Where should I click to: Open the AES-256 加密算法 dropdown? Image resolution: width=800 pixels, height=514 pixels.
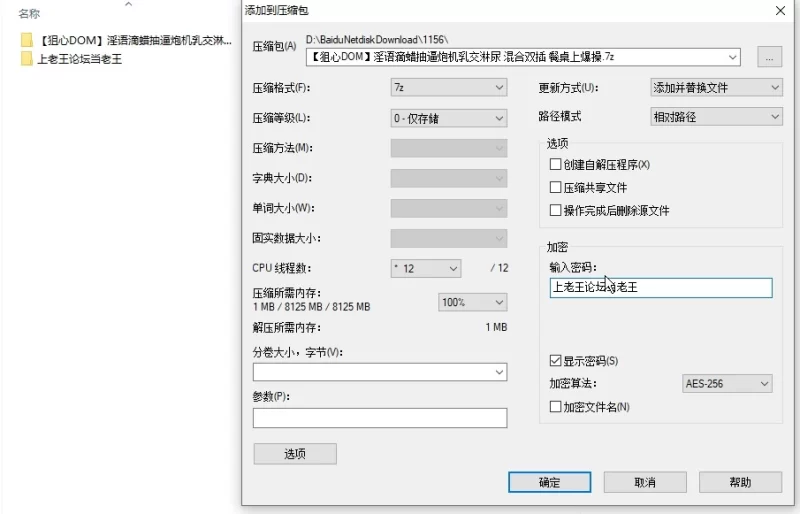pyautogui.click(x=727, y=384)
